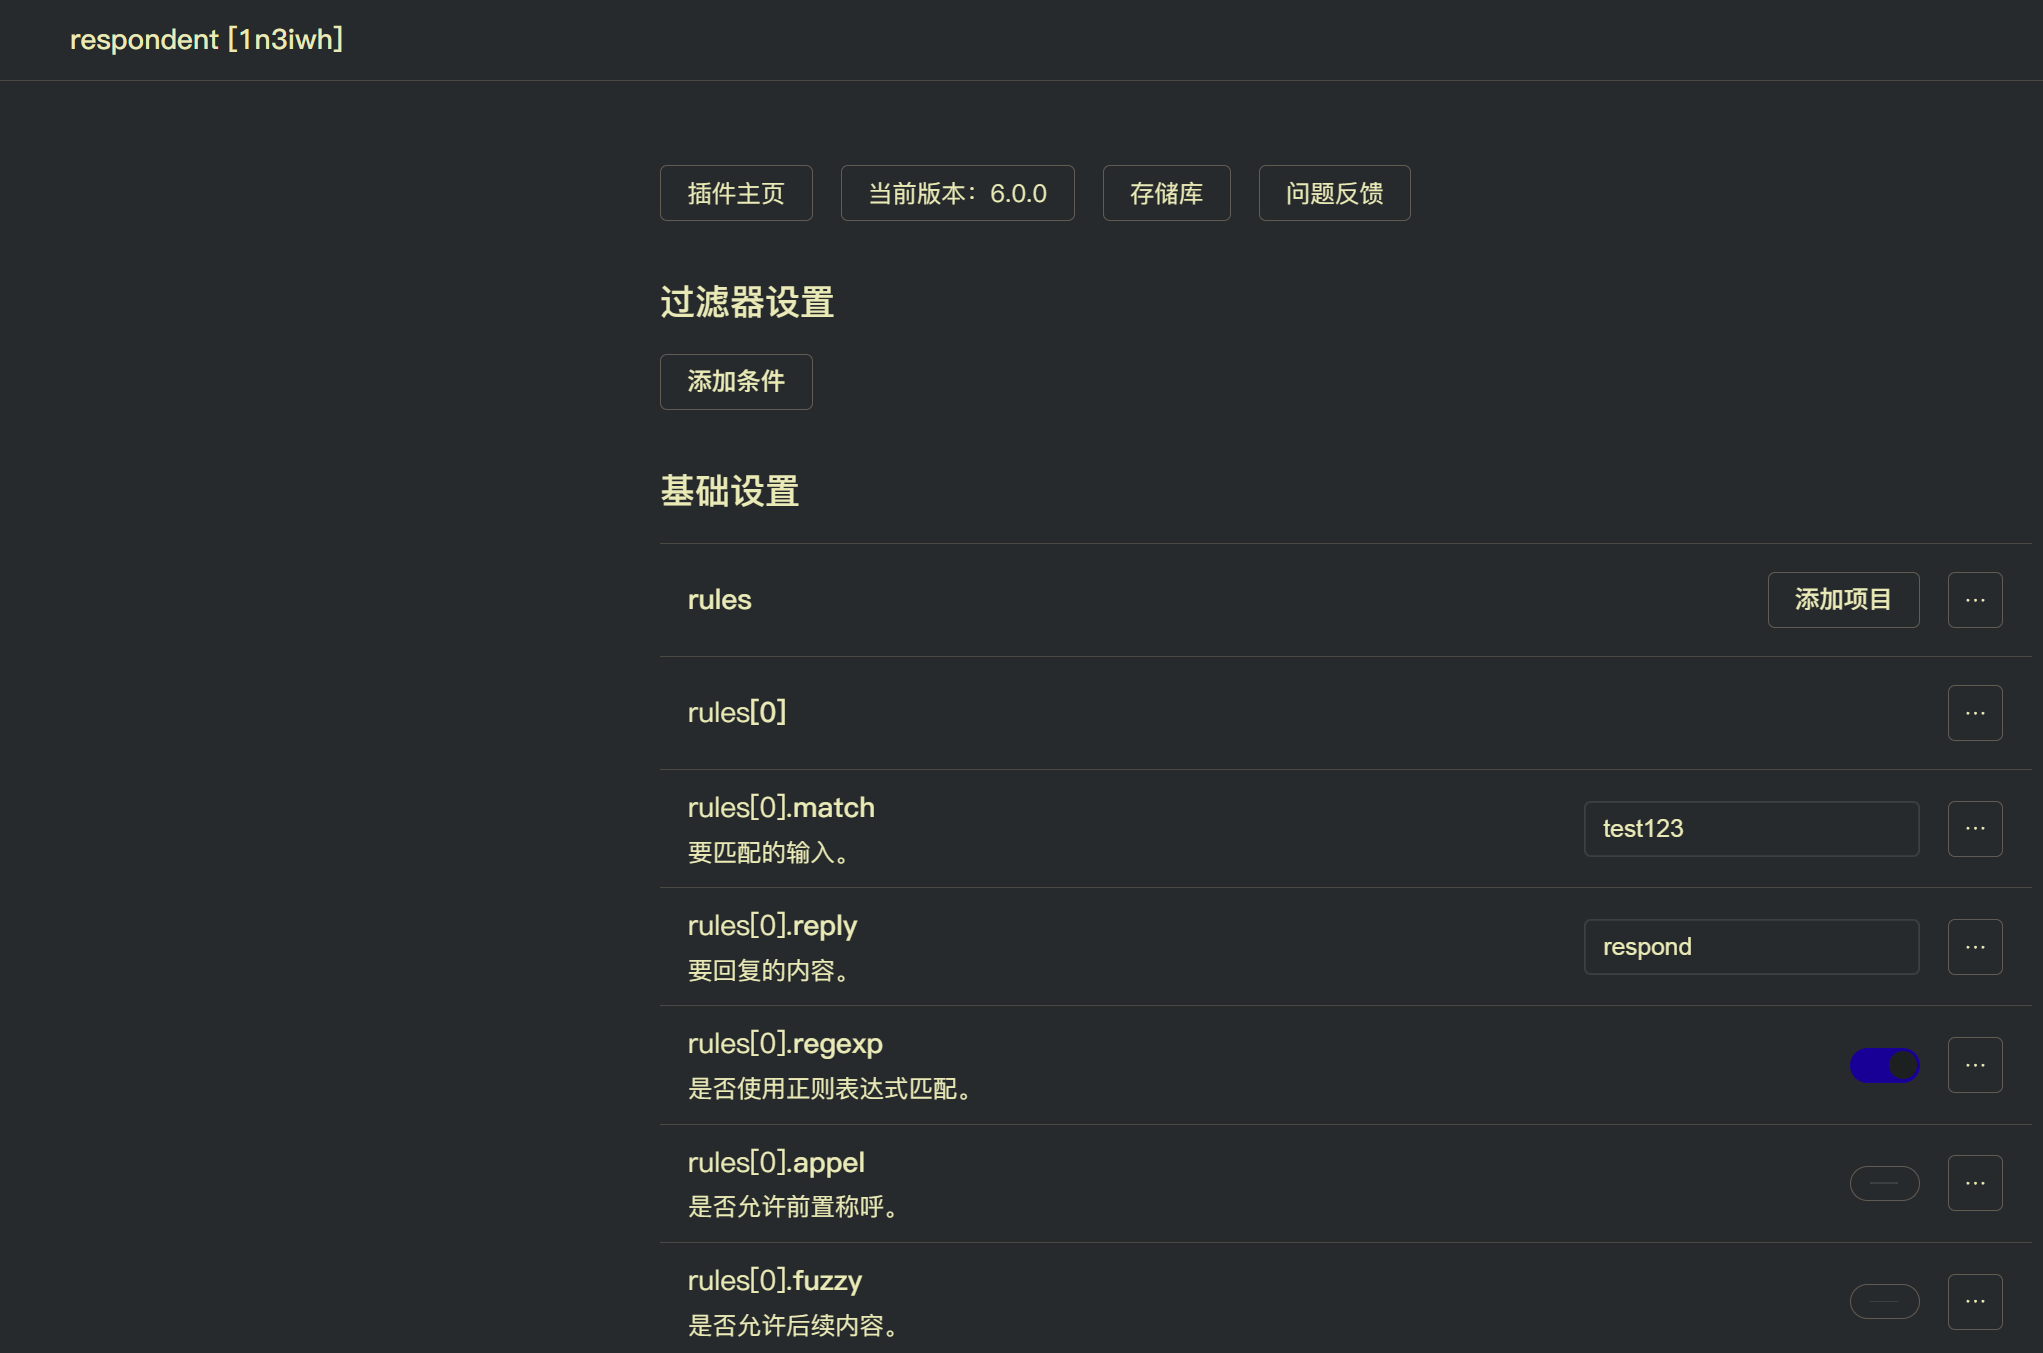The image size is (2043, 1353).
Task: Open options menu for rules[0].fuzzy
Action: coord(1974,1301)
